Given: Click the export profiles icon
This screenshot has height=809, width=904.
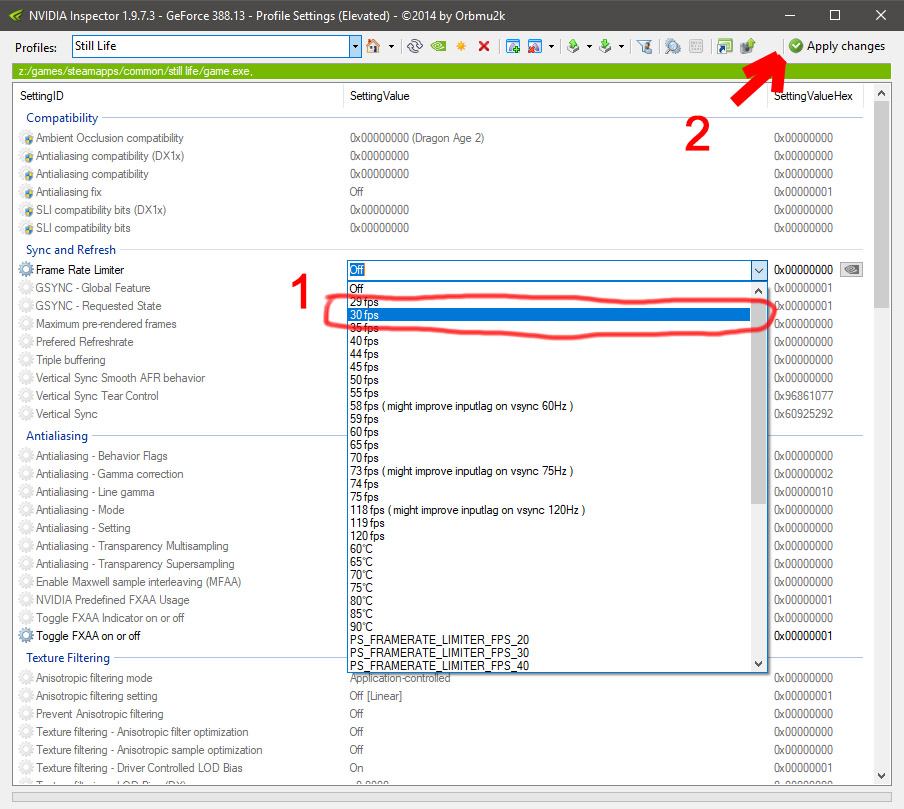Looking at the screenshot, I should point(573,46).
